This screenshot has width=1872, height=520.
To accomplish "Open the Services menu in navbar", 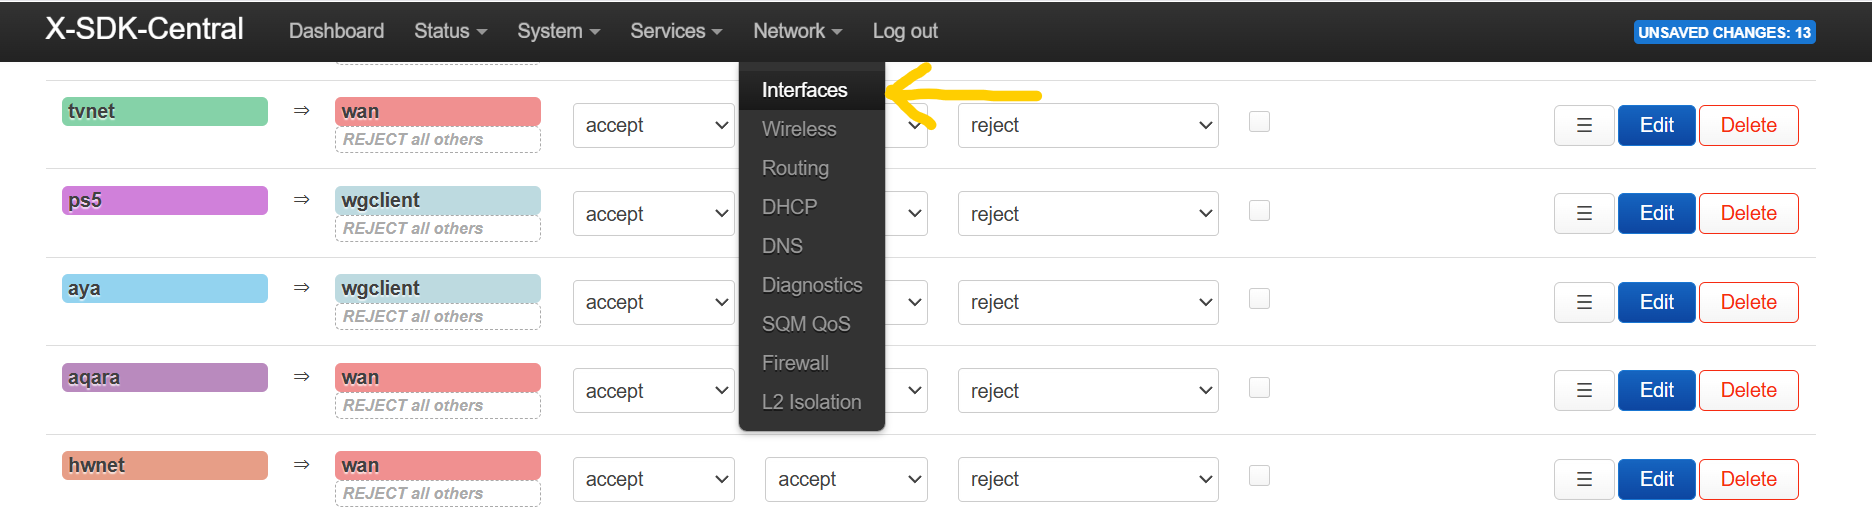I will point(675,31).
